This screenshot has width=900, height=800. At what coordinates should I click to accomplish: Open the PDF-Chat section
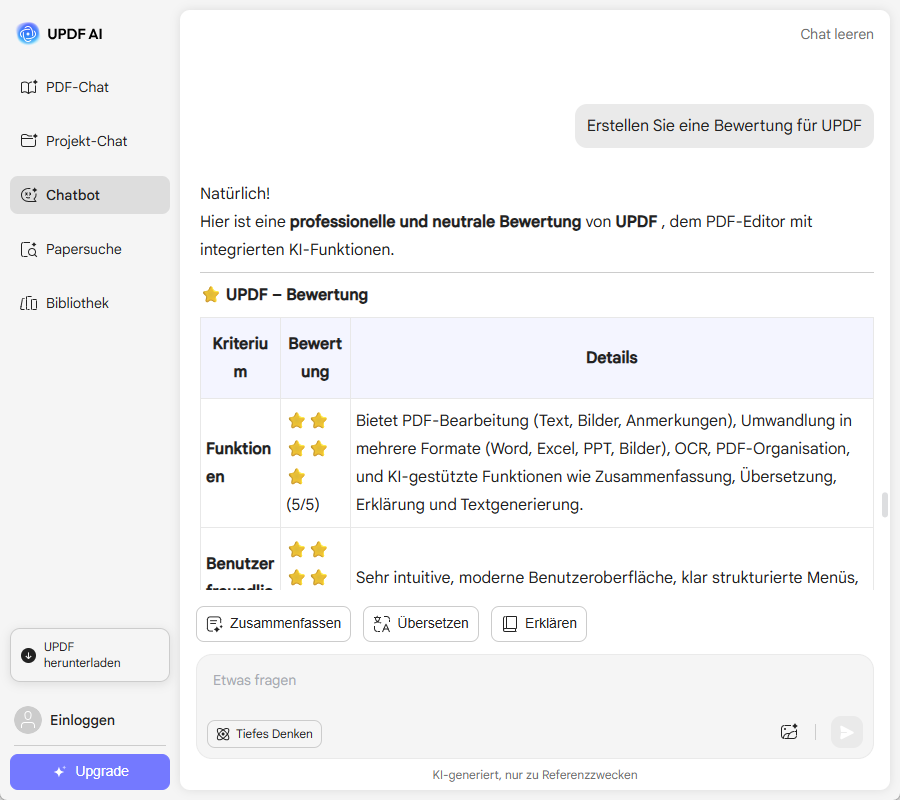(x=90, y=87)
